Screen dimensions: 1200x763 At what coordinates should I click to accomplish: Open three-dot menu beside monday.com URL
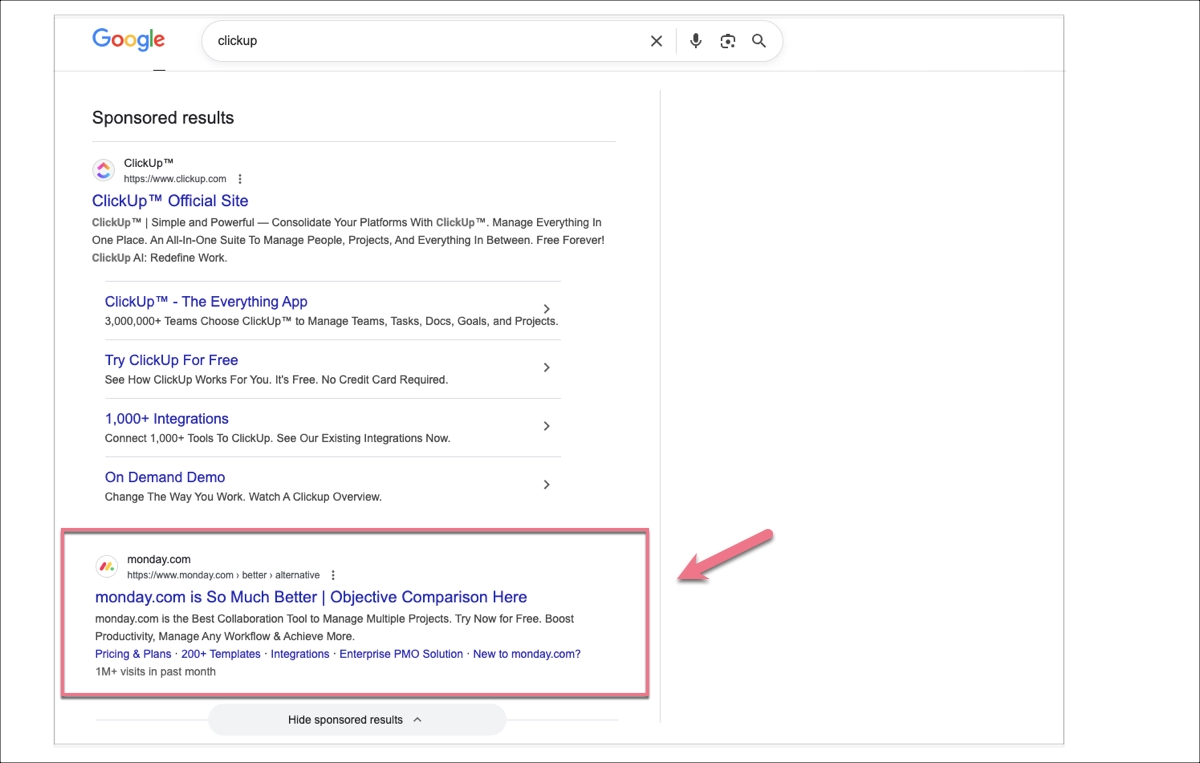coord(333,575)
